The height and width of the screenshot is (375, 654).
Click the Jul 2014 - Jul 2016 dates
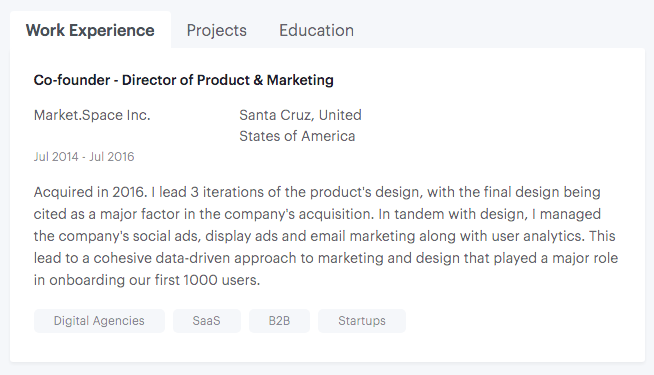84,157
